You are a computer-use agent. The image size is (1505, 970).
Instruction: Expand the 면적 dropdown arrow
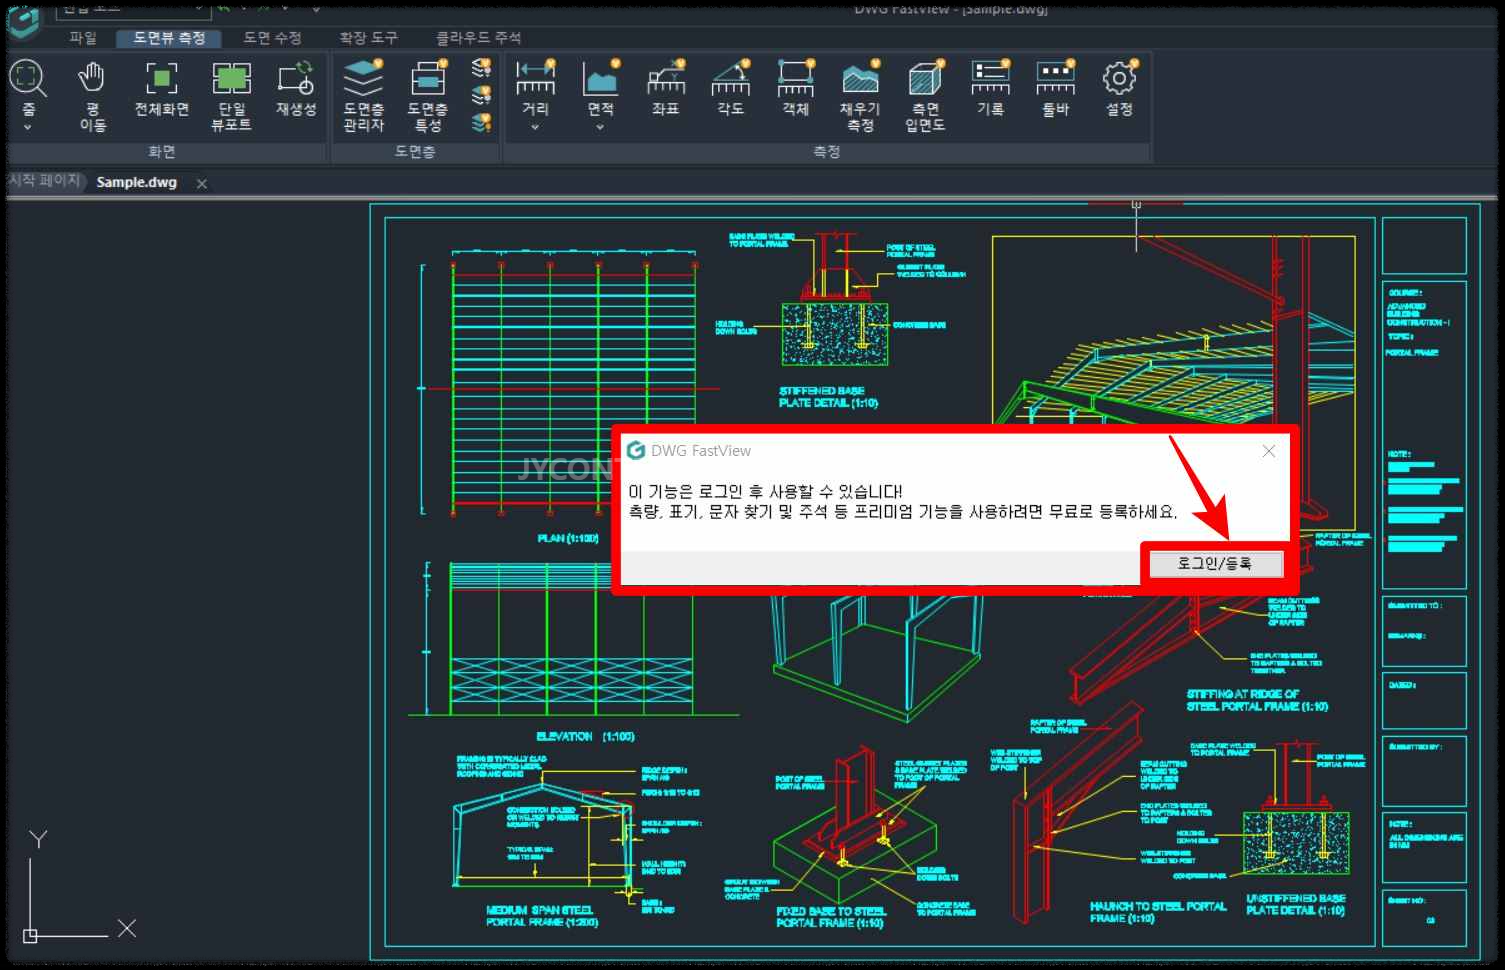pyautogui.click(x=600, y=128)
